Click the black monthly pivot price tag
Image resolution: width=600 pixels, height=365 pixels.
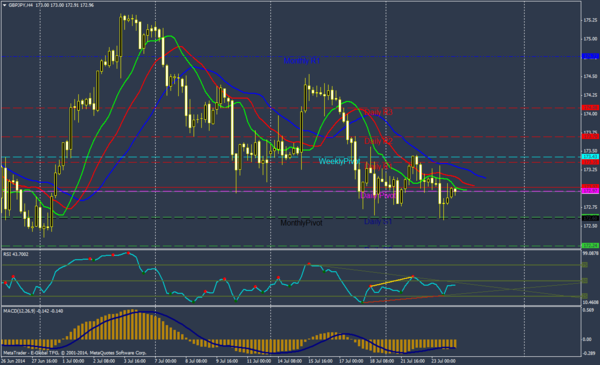(x=590, y=218)
